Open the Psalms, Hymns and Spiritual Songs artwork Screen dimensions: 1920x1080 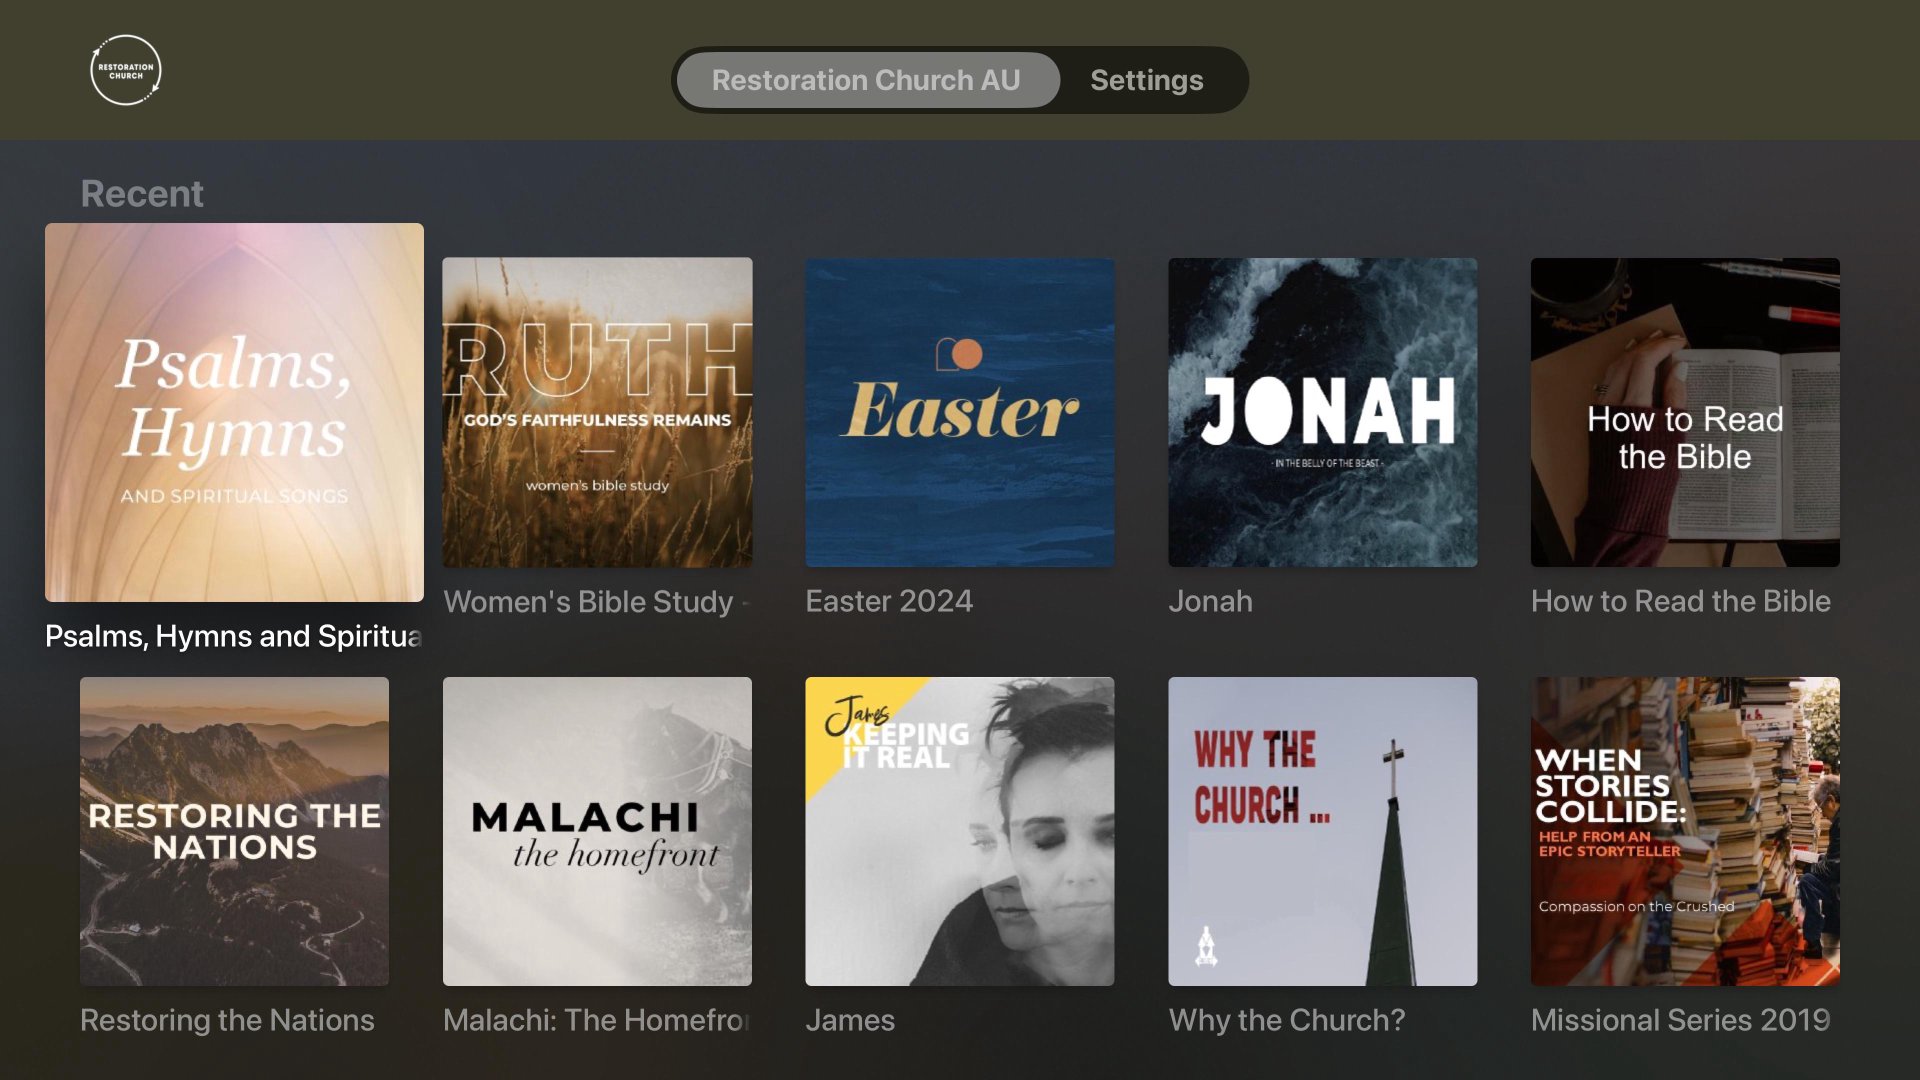[x=234, y=412]
